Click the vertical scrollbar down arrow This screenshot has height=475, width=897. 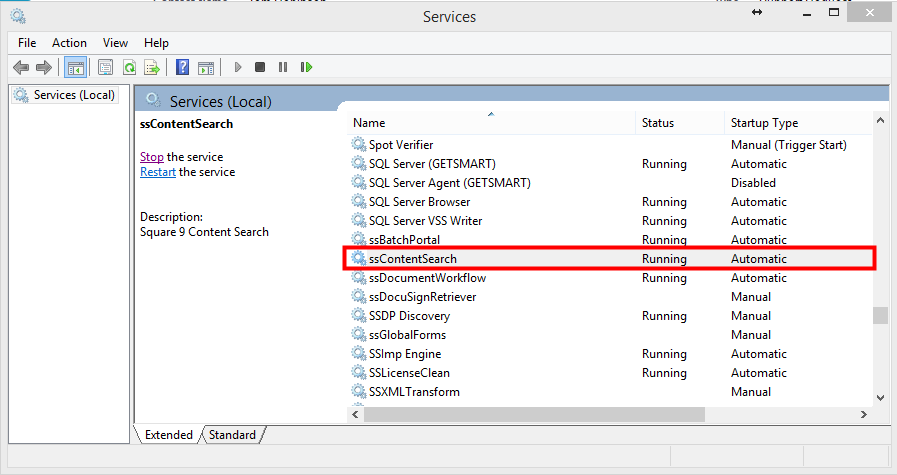click(x=880, y=397)
